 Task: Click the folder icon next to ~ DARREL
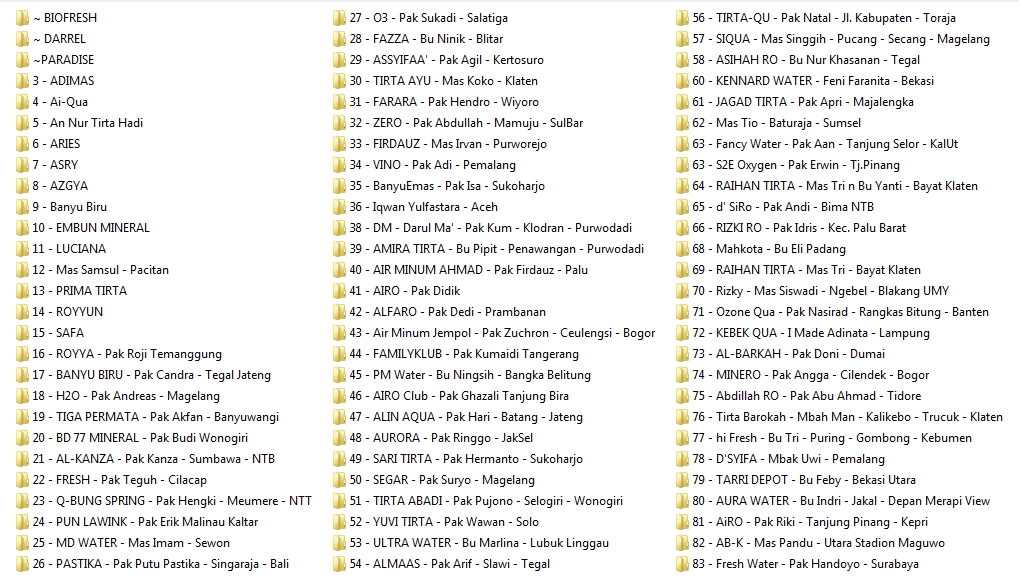[x=22, y=39]
